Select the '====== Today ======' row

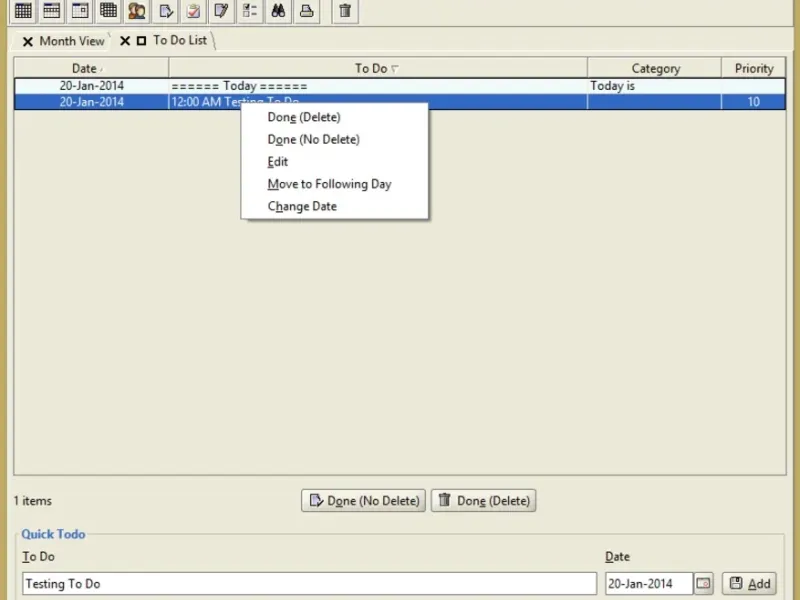tap(400, 86)
